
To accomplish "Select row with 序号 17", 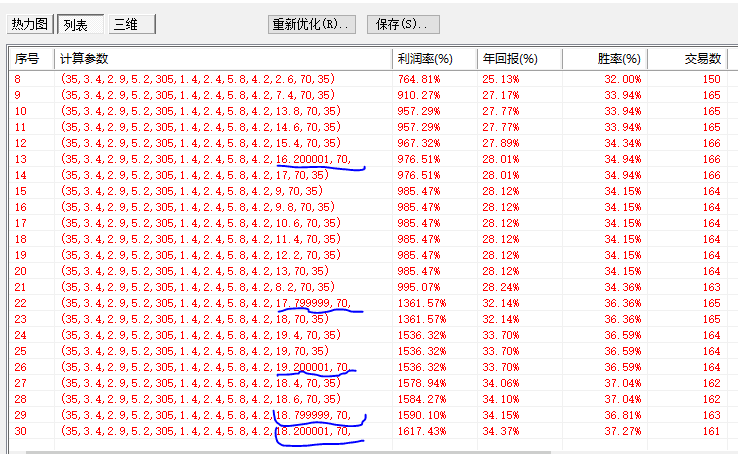I will [x=373, y=223].
